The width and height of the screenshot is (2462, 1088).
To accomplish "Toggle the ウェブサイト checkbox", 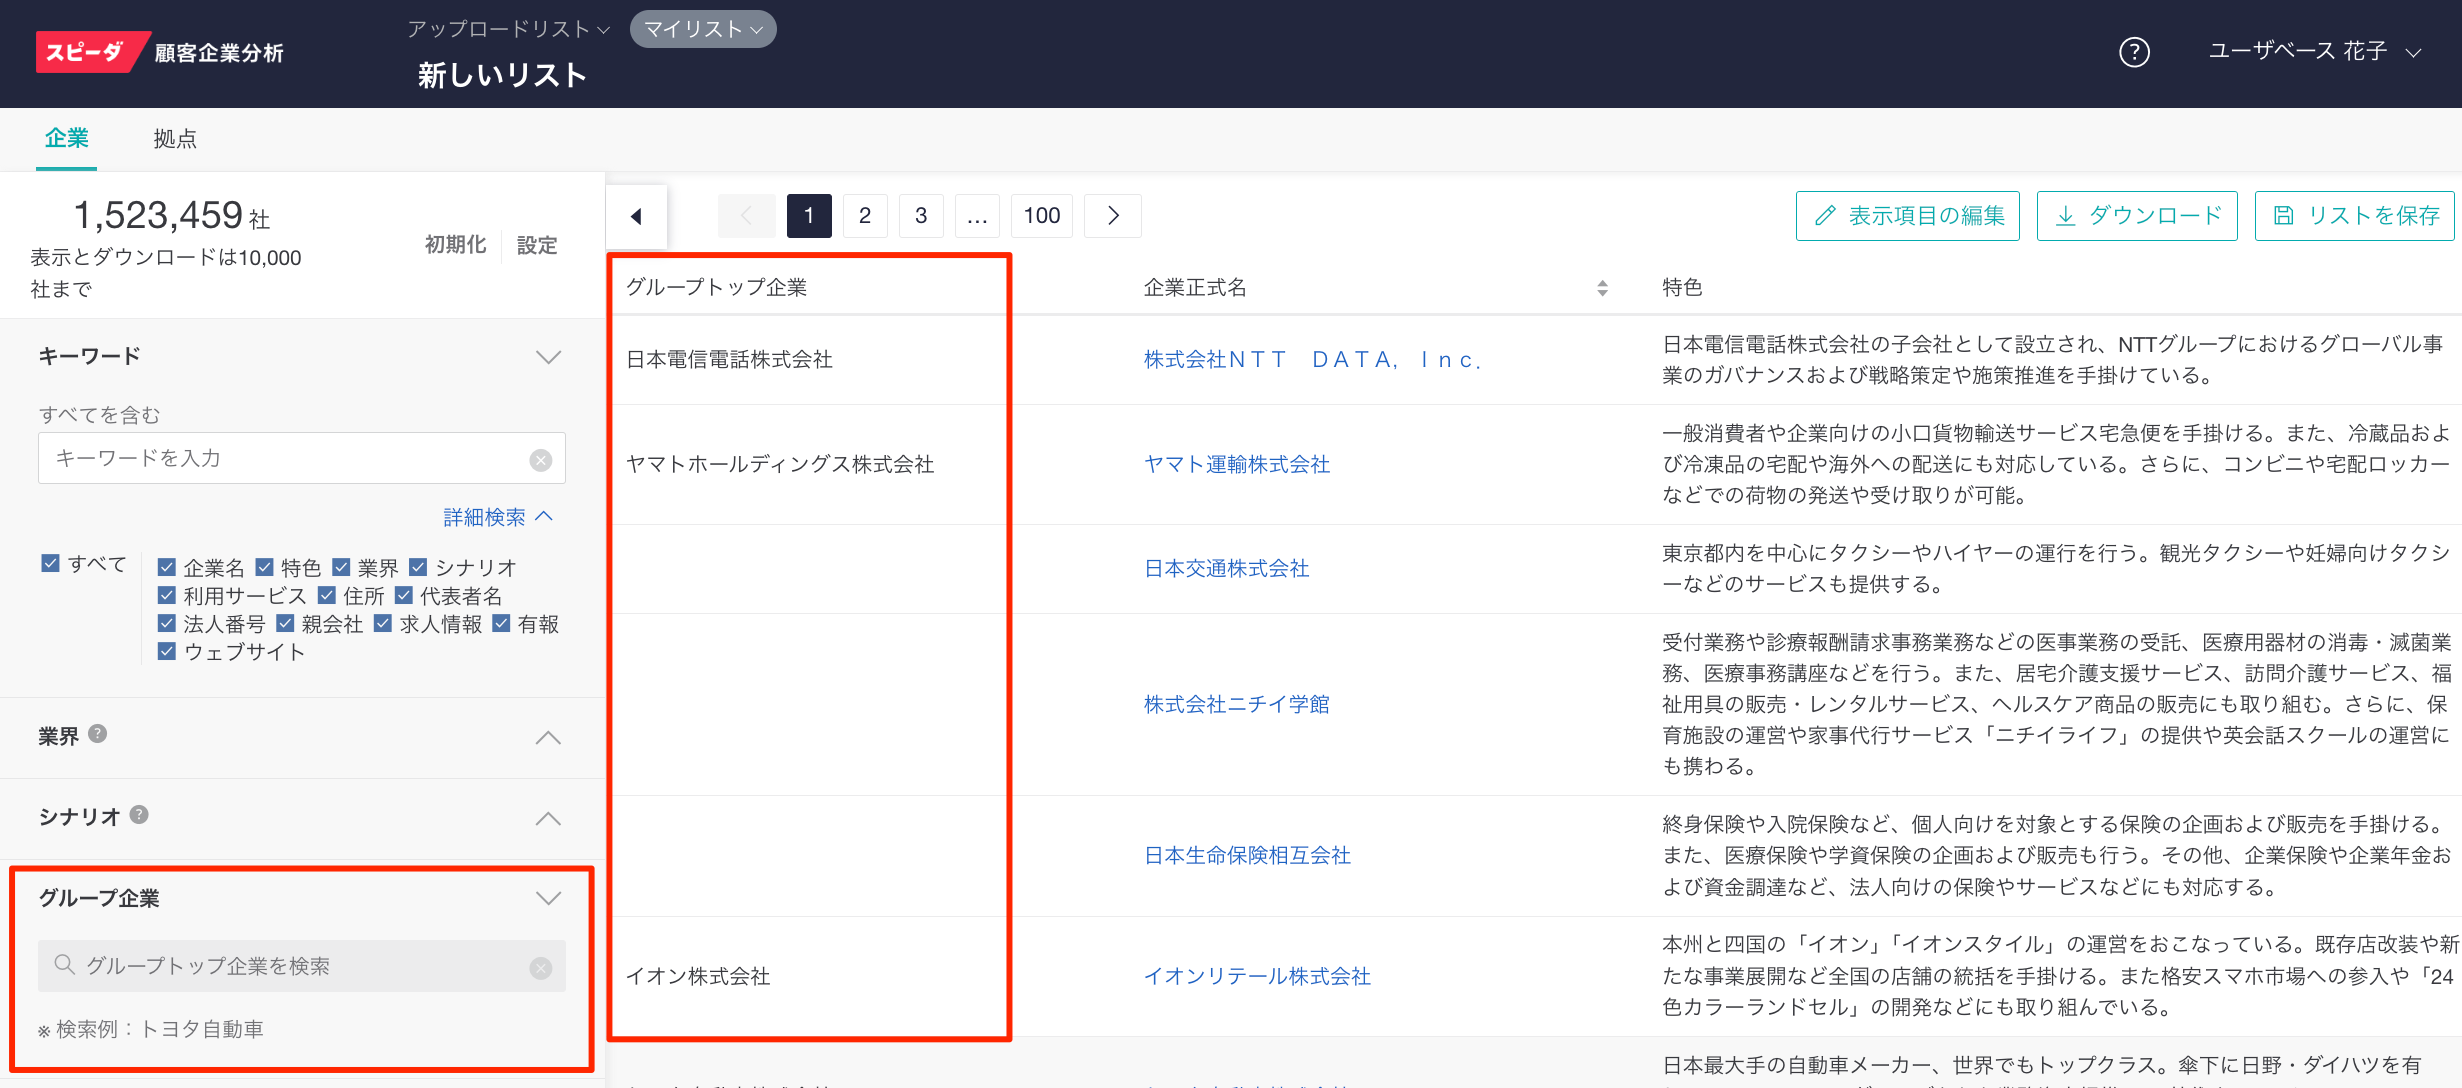I will [x=167, y=652].
